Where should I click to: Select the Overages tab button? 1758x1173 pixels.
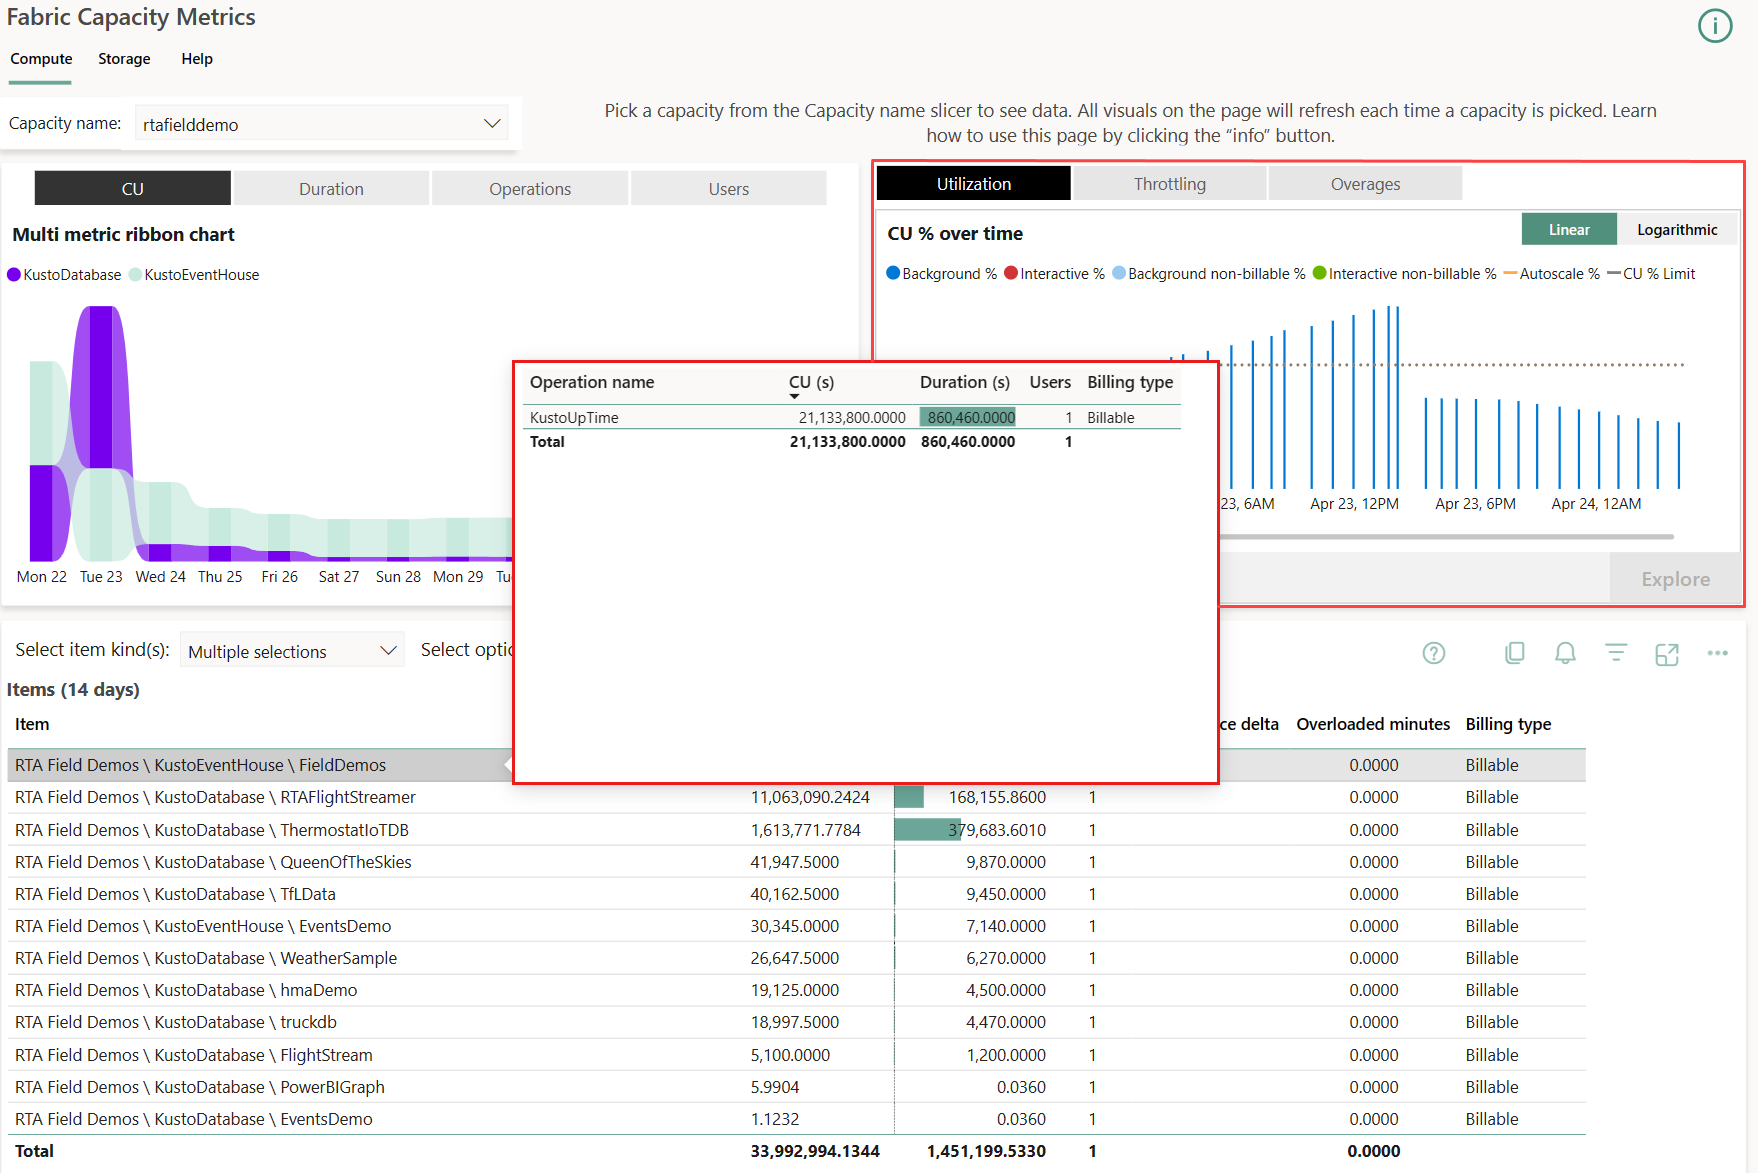1364,184
